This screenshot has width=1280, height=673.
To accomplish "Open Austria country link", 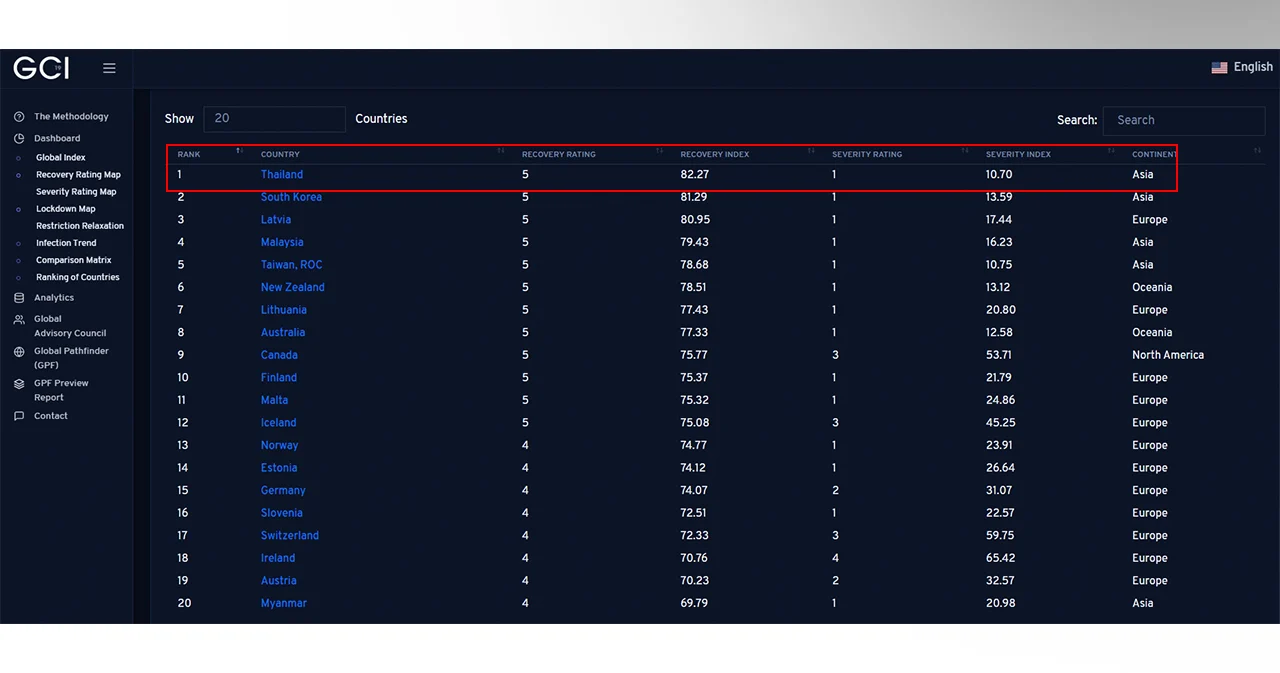I will (279, 581).
